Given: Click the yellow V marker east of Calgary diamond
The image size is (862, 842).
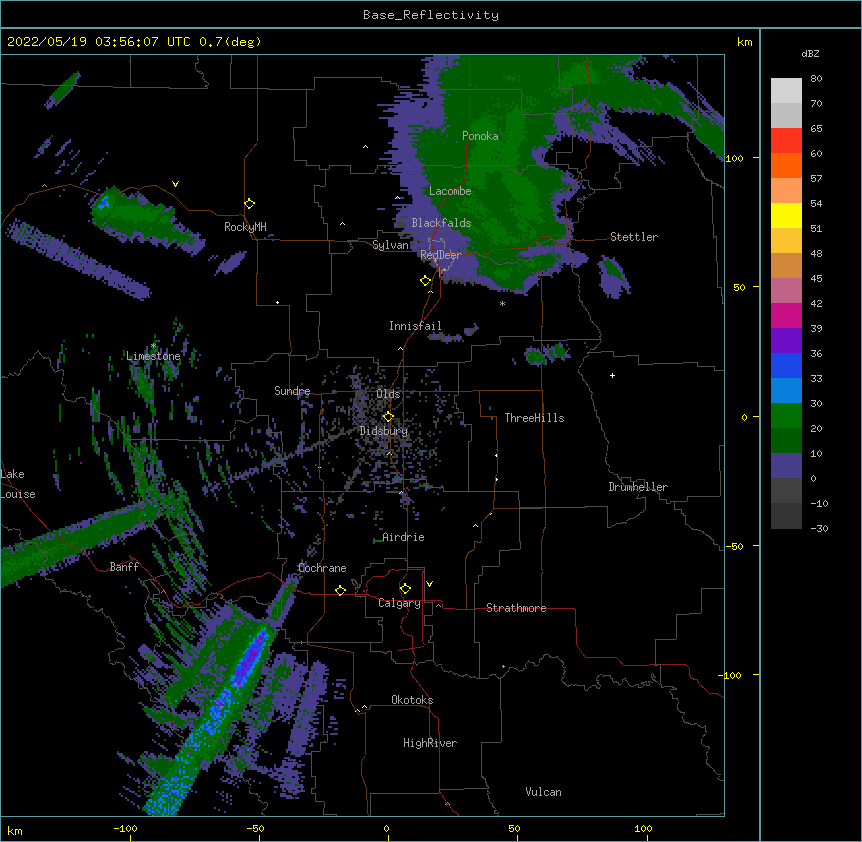Looking at the screenshot, I should pyautogui.click(x=429, y=584).
